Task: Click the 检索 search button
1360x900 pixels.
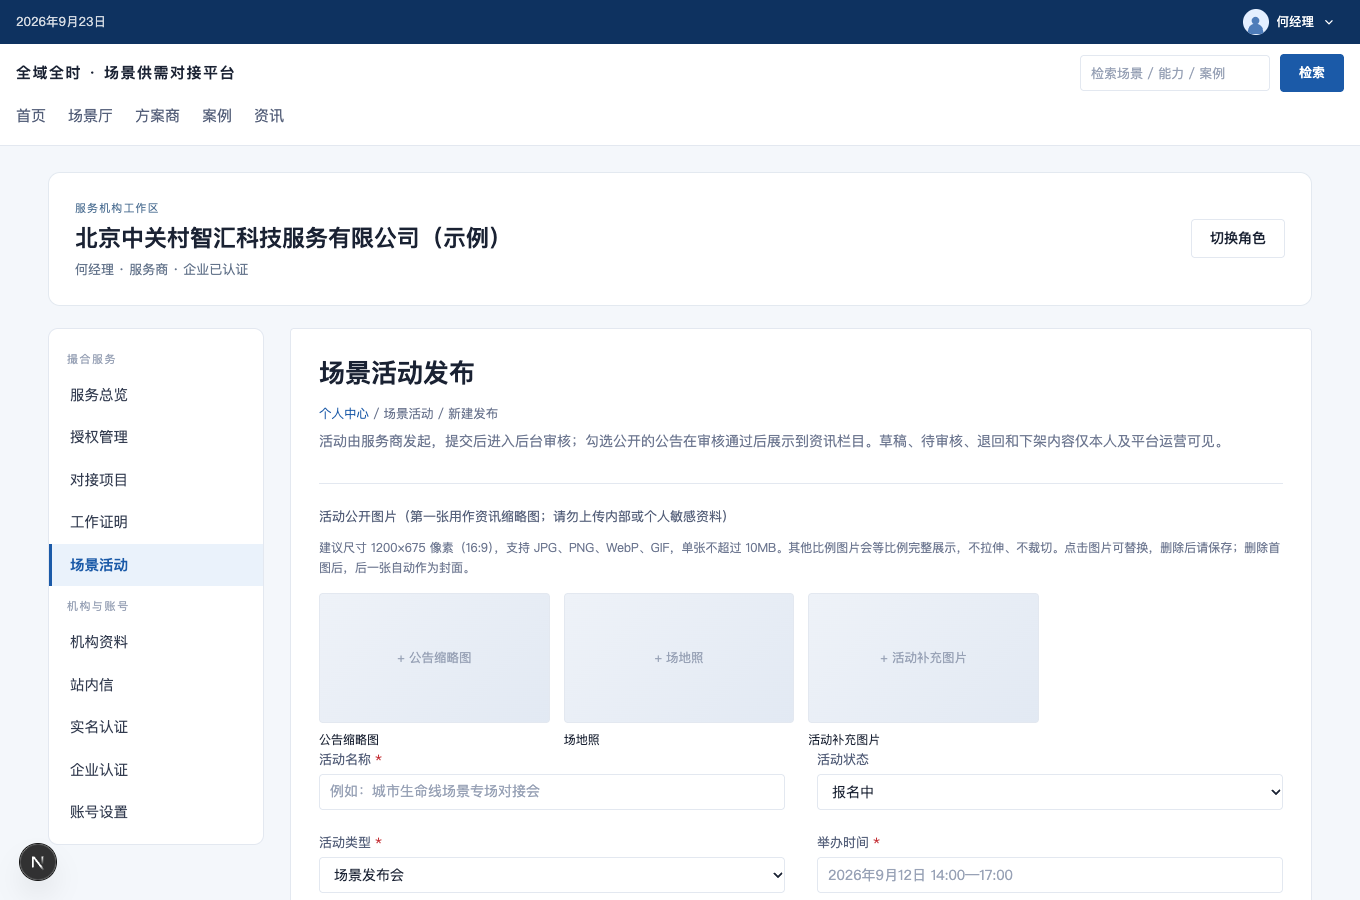Action: pos(1312,73)
